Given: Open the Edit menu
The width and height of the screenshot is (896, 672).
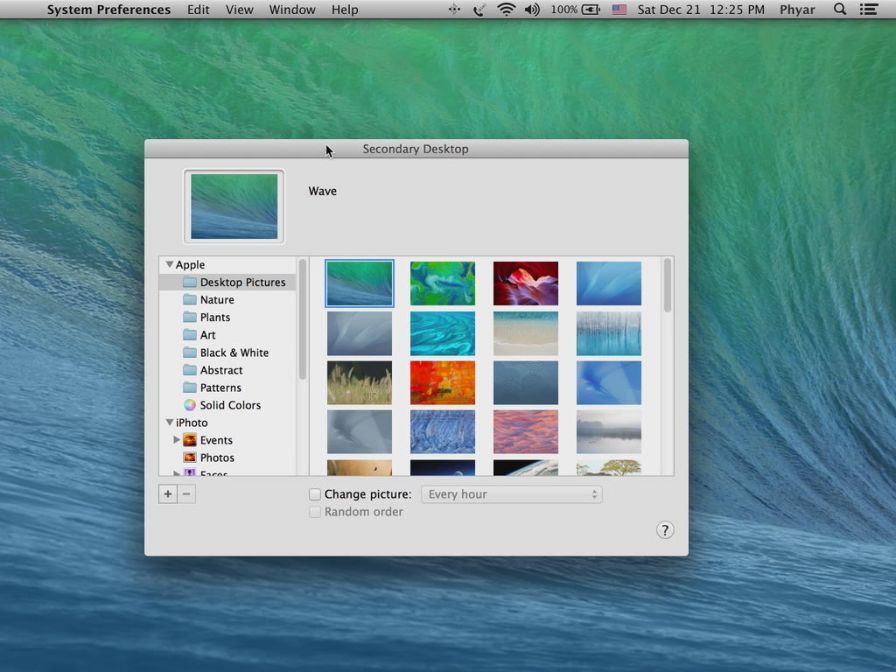Looking at the screenshot, I should 198,10.
